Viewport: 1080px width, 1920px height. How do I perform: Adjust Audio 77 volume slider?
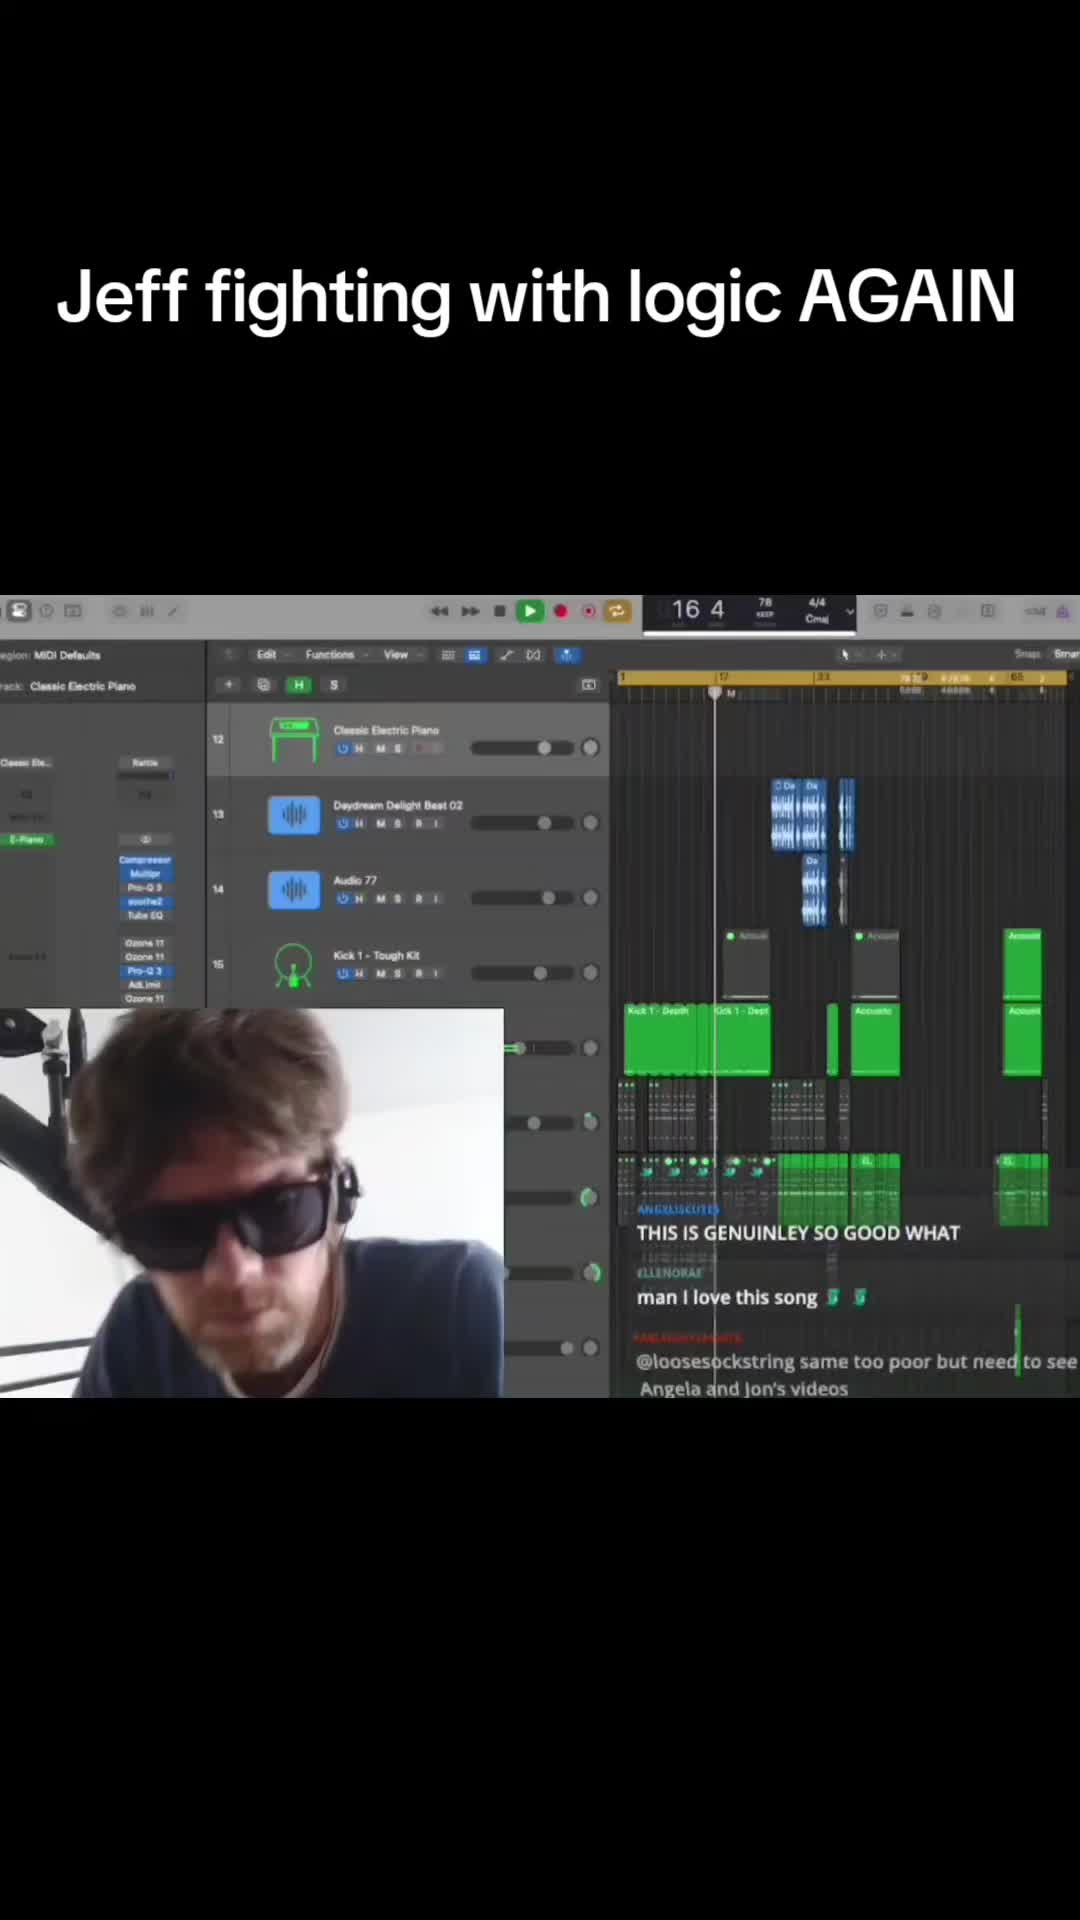(522, 898)
